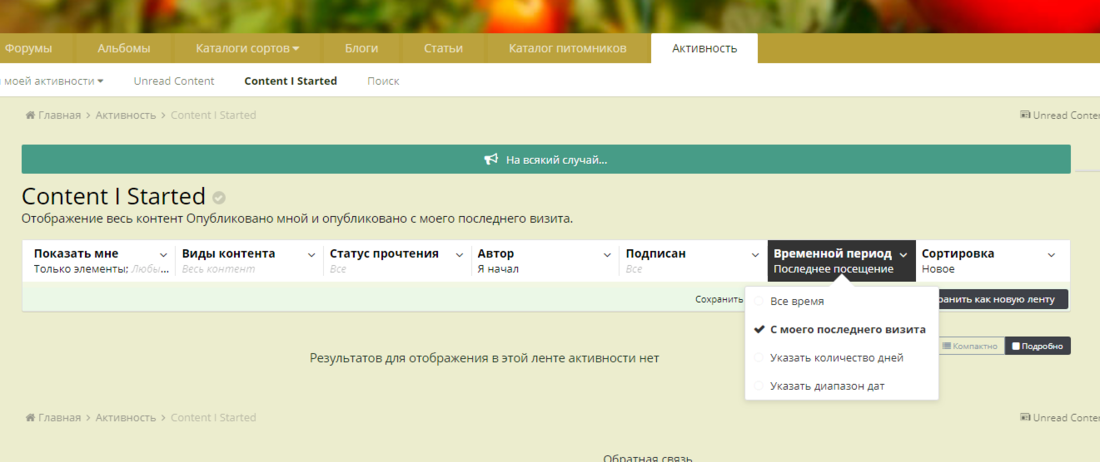Switch to 'Компактно' view mode
1100x462 pixels.
click(970, 346)
